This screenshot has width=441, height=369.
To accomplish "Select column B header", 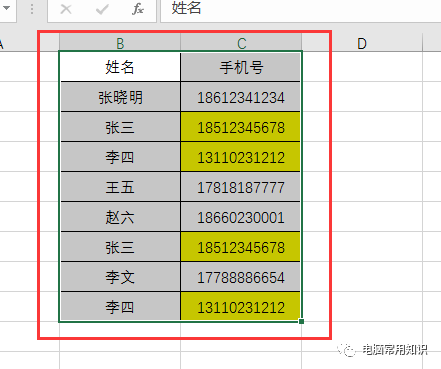I will click(x=120, y=43).
